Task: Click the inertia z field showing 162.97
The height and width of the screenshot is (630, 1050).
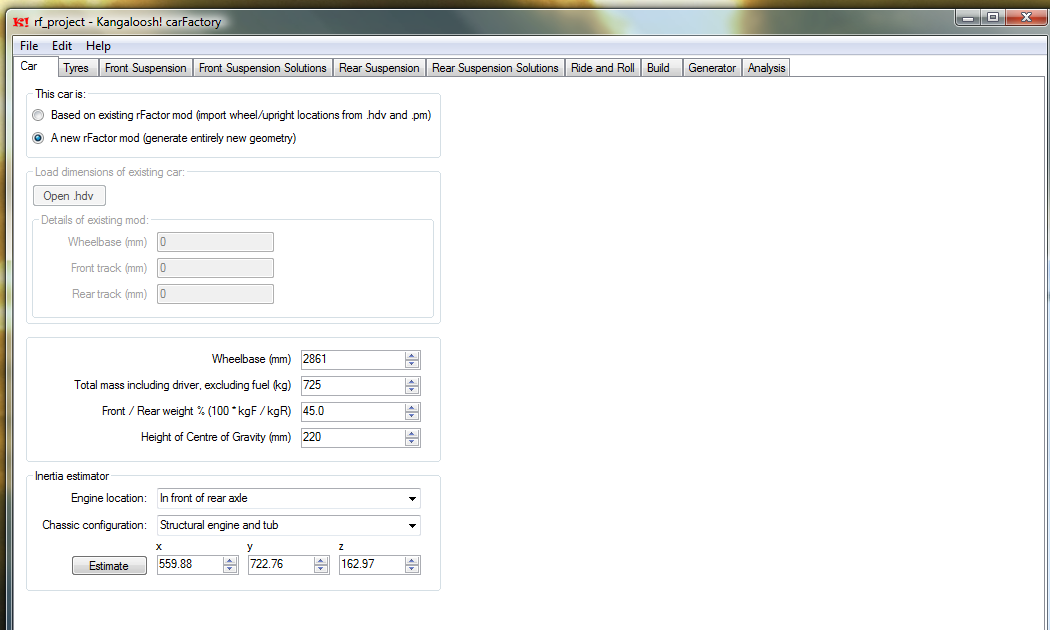Action: coord(372,564)
